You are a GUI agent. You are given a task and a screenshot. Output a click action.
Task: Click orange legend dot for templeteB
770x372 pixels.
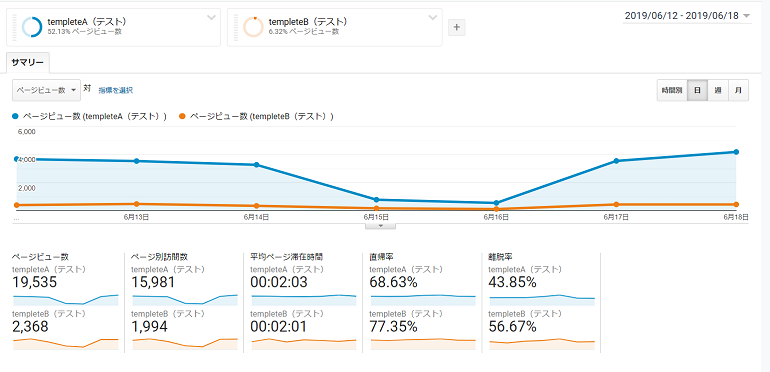[182, 116]
